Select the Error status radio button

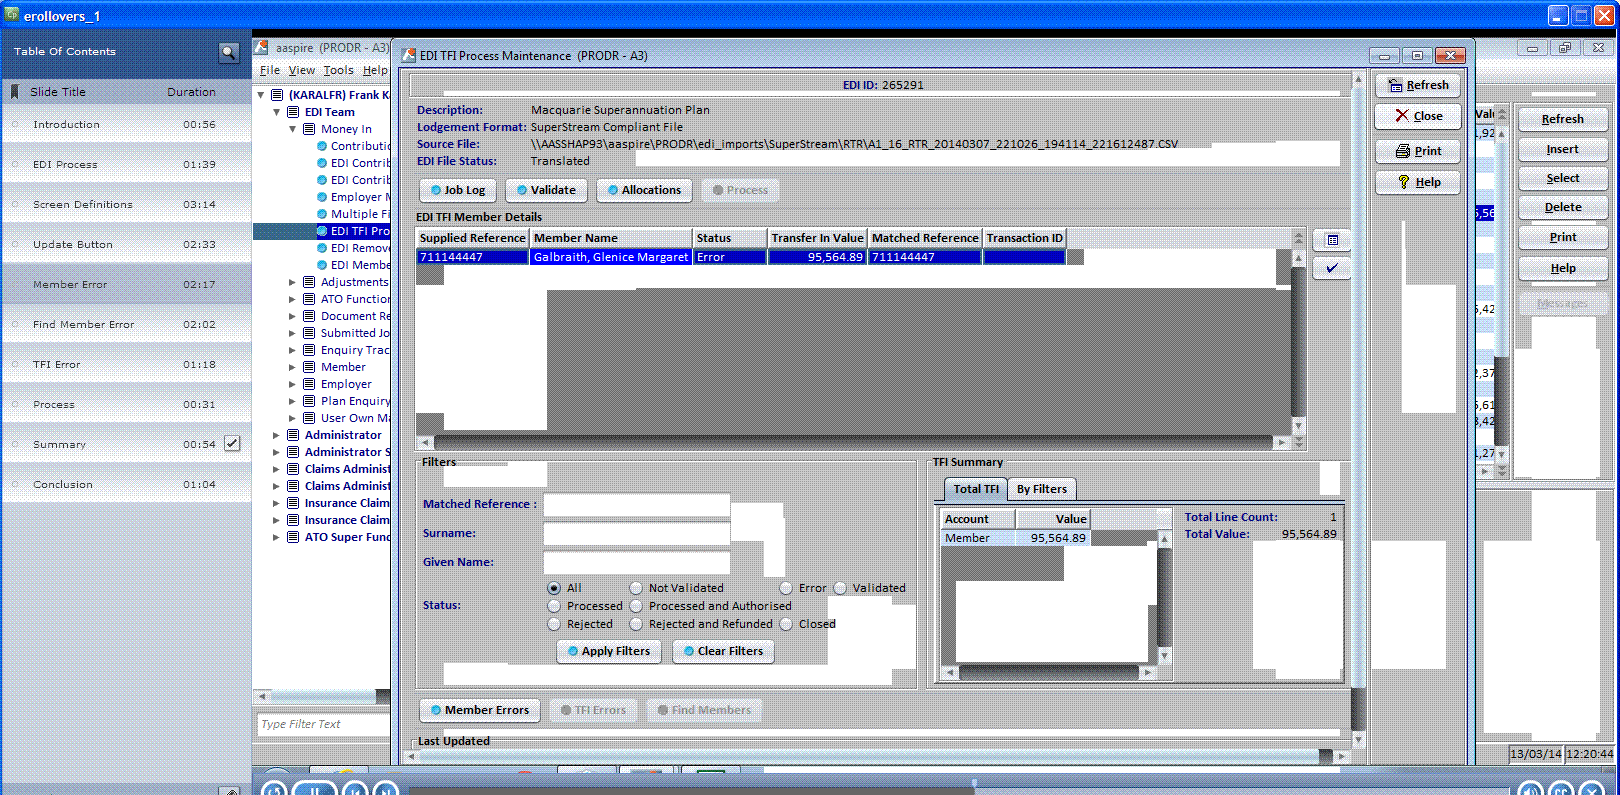point(786,588)
